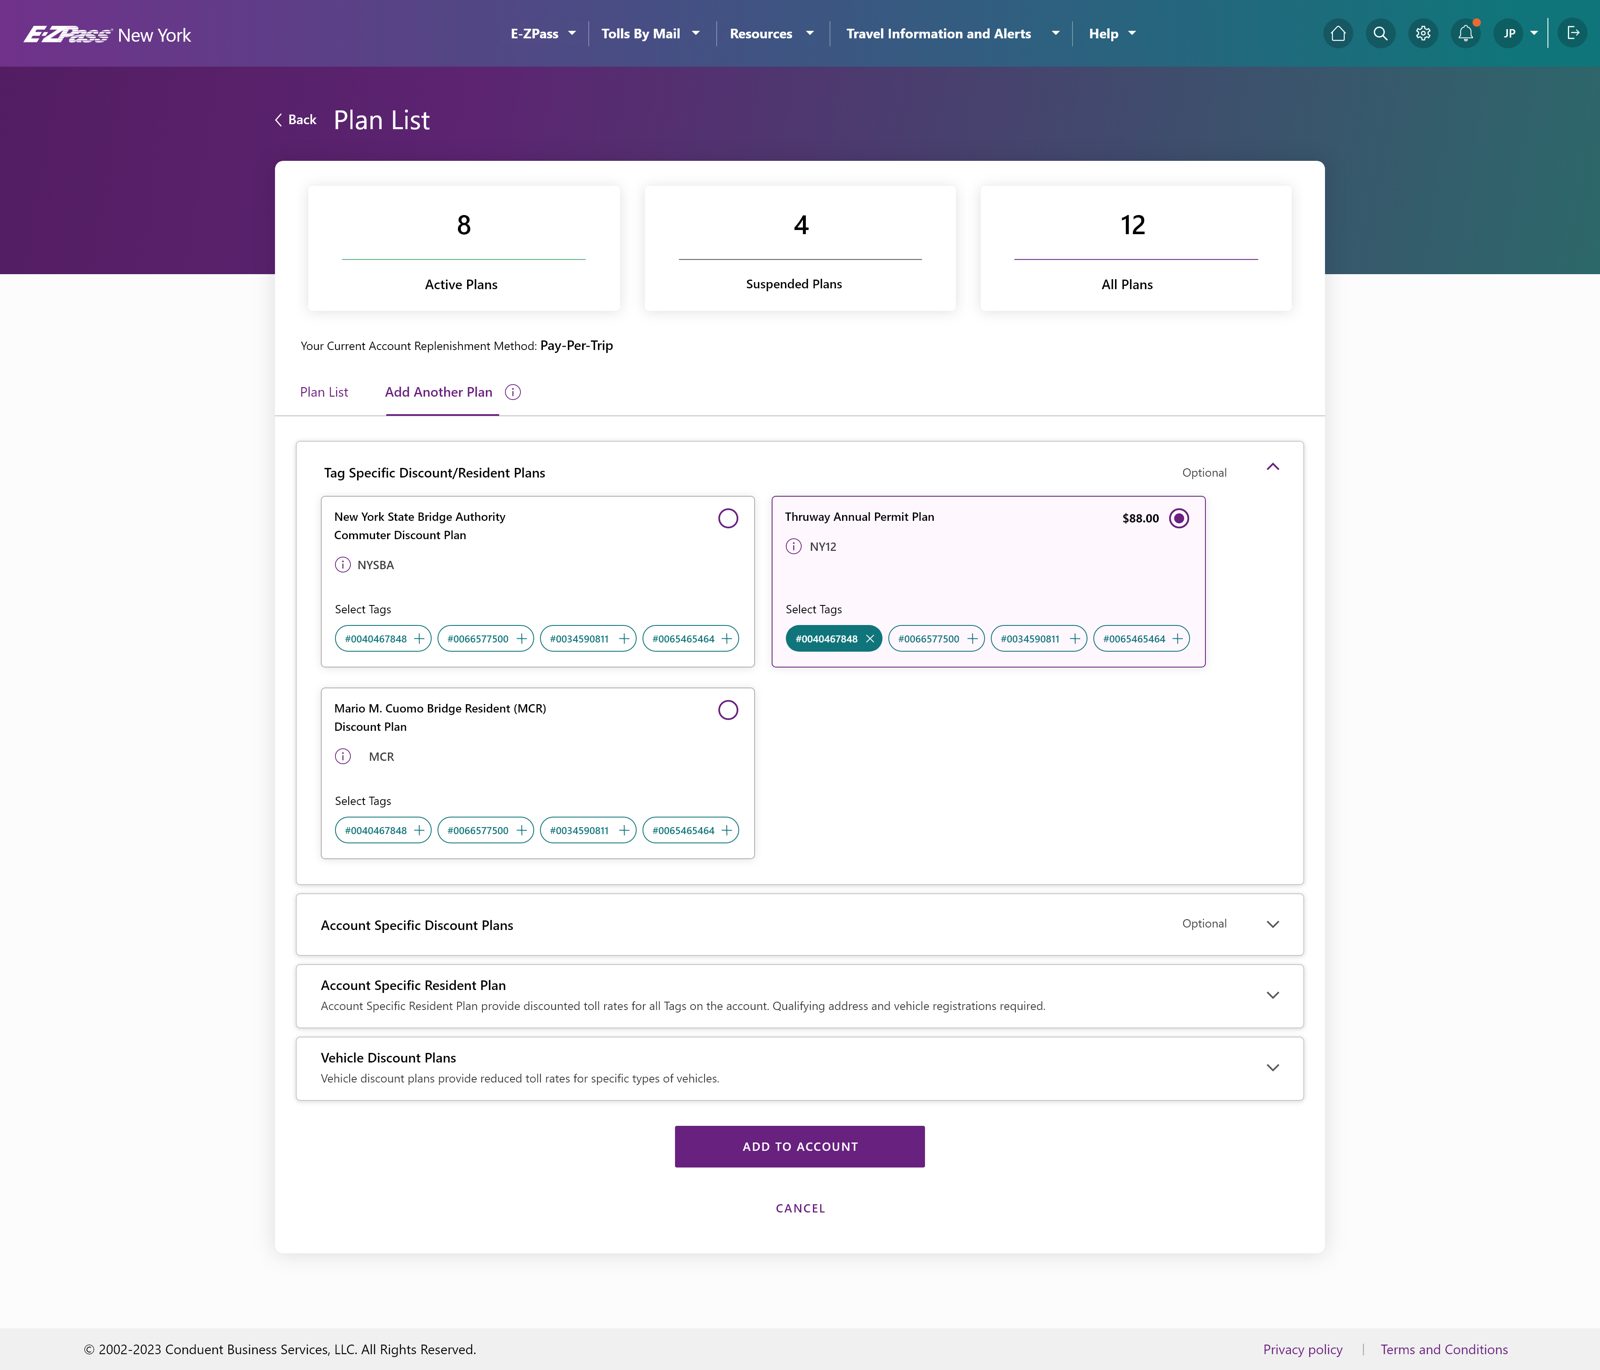
Task: Show info for NY12 Thruway plan
Action: [x=794, y=546]
